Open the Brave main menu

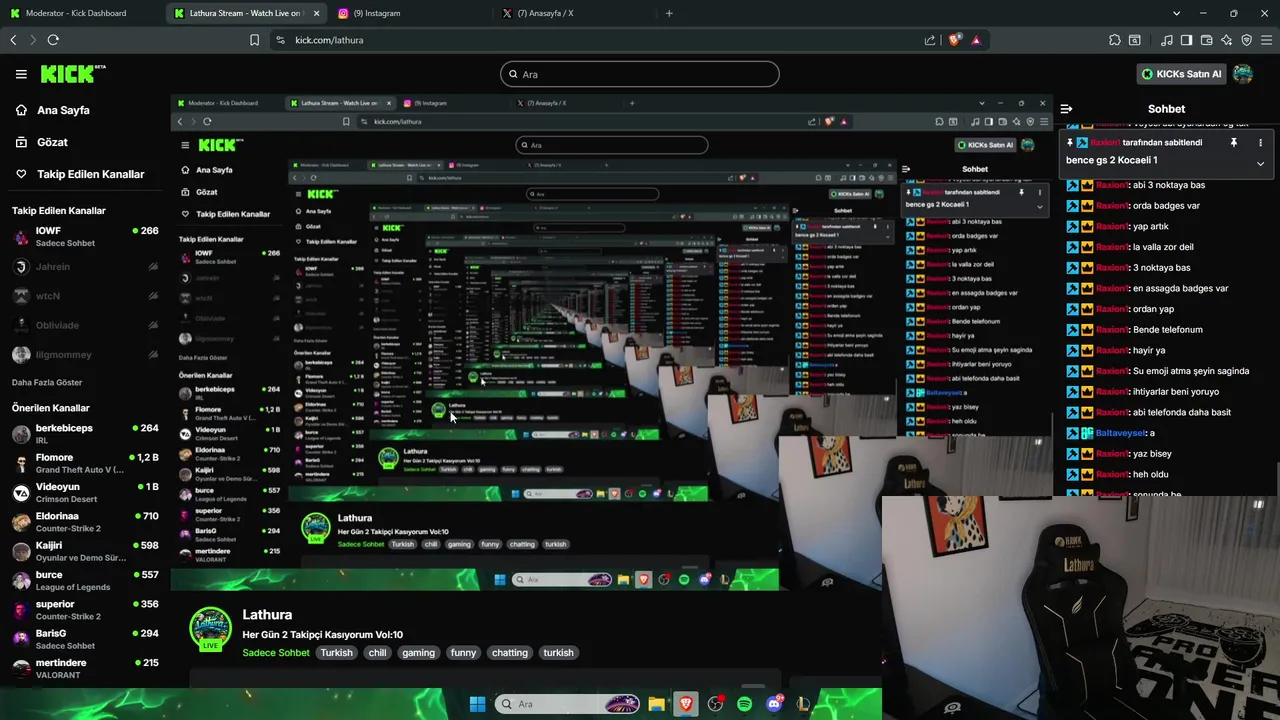pos(1266,40)
